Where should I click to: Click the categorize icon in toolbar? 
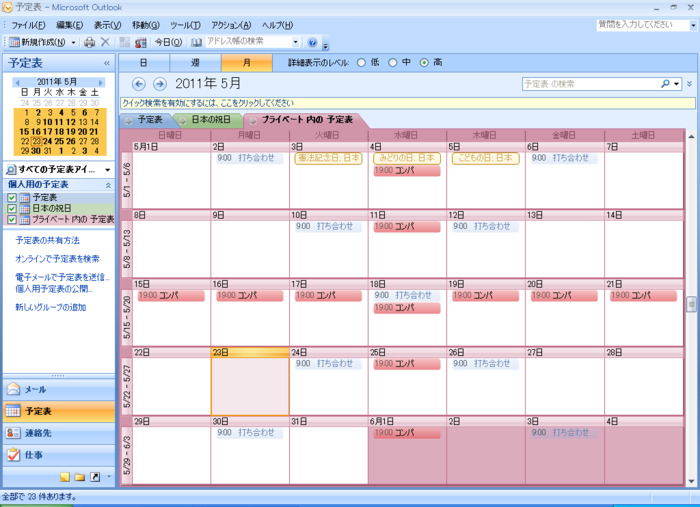coord(141,42)
